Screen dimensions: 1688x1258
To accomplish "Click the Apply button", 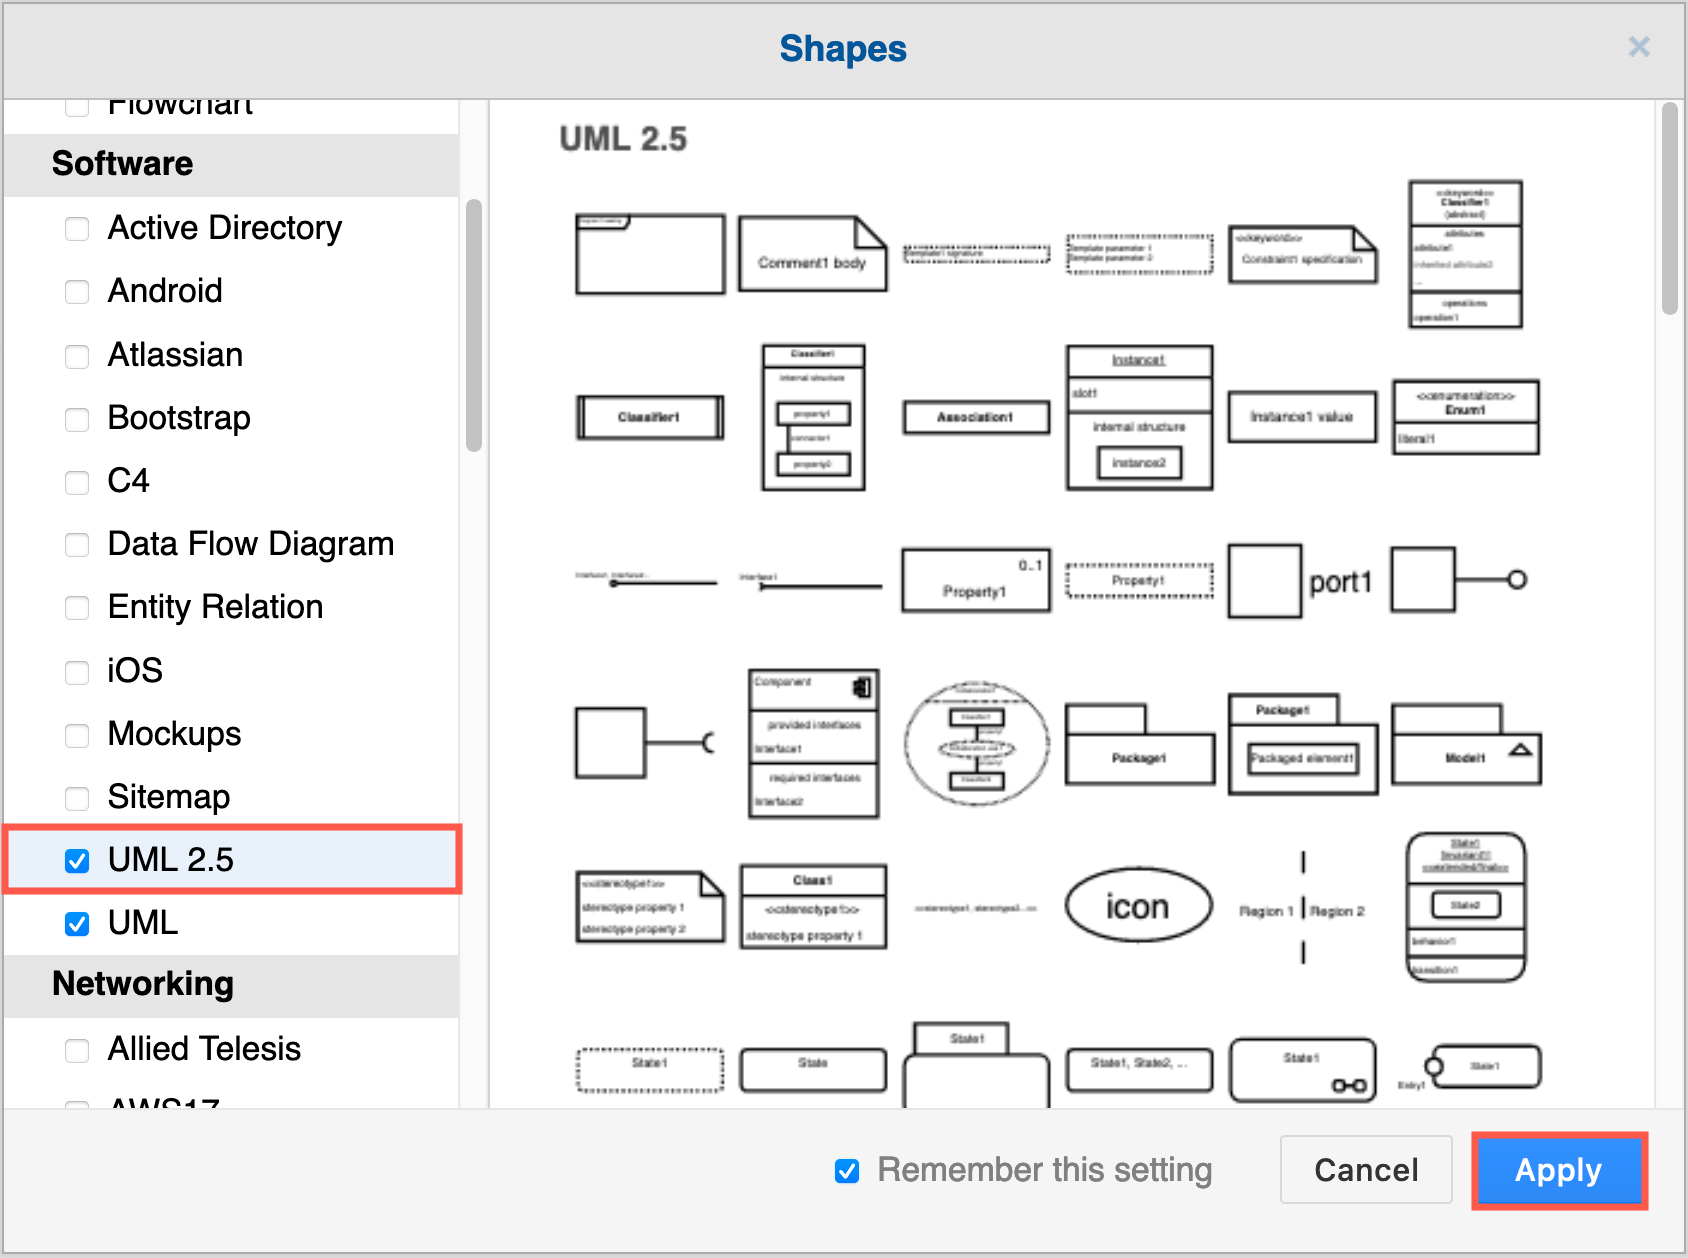I will tap(1557, 1170).
